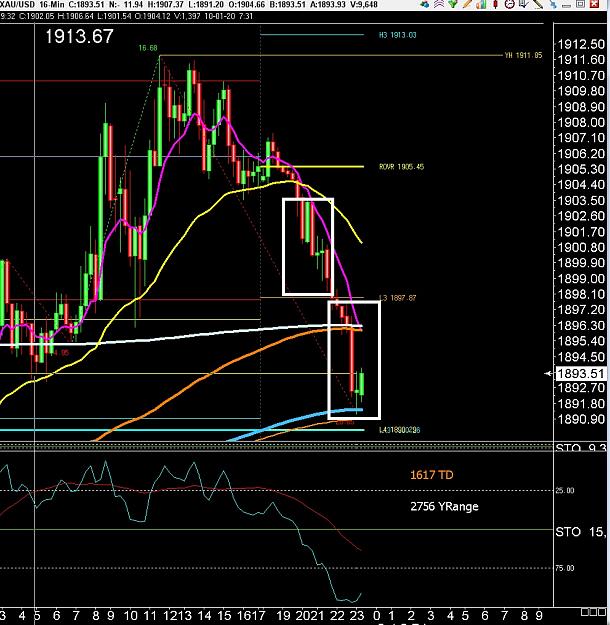610x625 pixels.
Task: Click the YH 1911.05 level label
Action: pos(523,55)
